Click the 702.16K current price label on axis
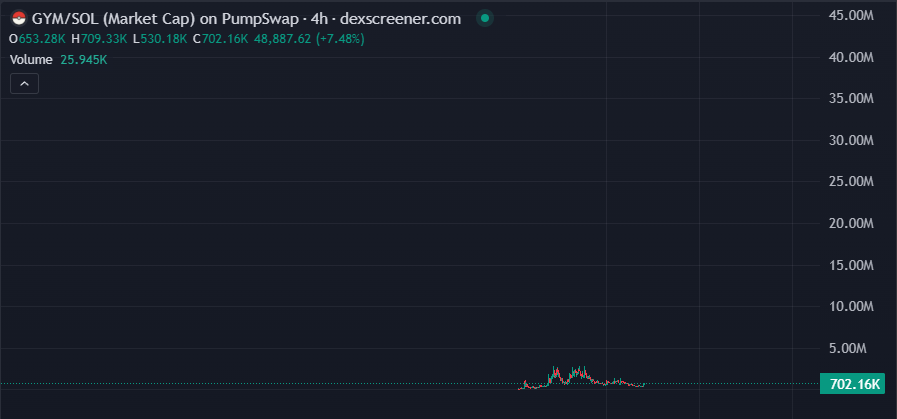The image size is (897, 419). coord(852,384)
